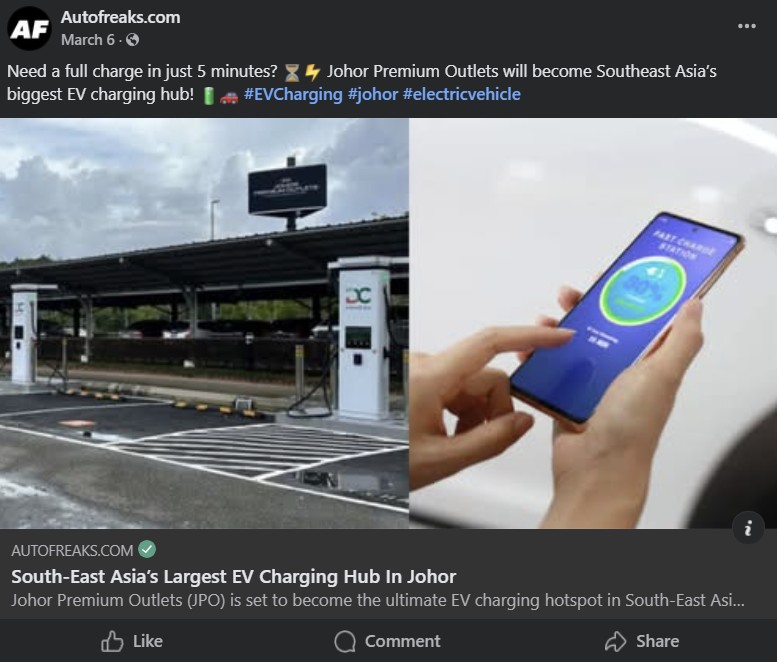Open the phone fast-charge app photo

pos(593,323)
